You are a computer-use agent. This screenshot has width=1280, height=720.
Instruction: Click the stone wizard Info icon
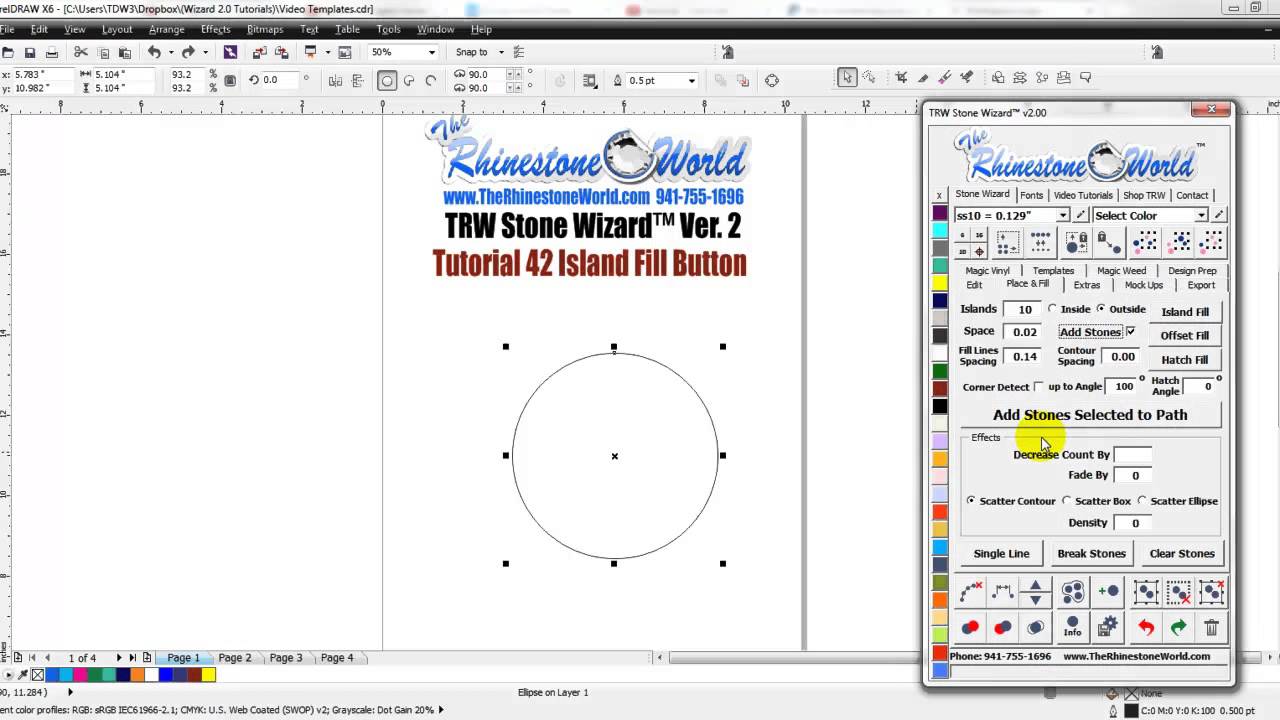pyautogui.click(x=1072, y=627)
